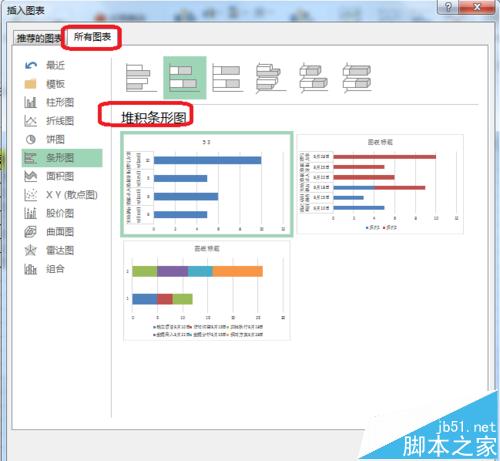This screenshot has width=500, height=461.
Task: Select the 最近 recent charts icon
Action: click(x=31, y=65)
